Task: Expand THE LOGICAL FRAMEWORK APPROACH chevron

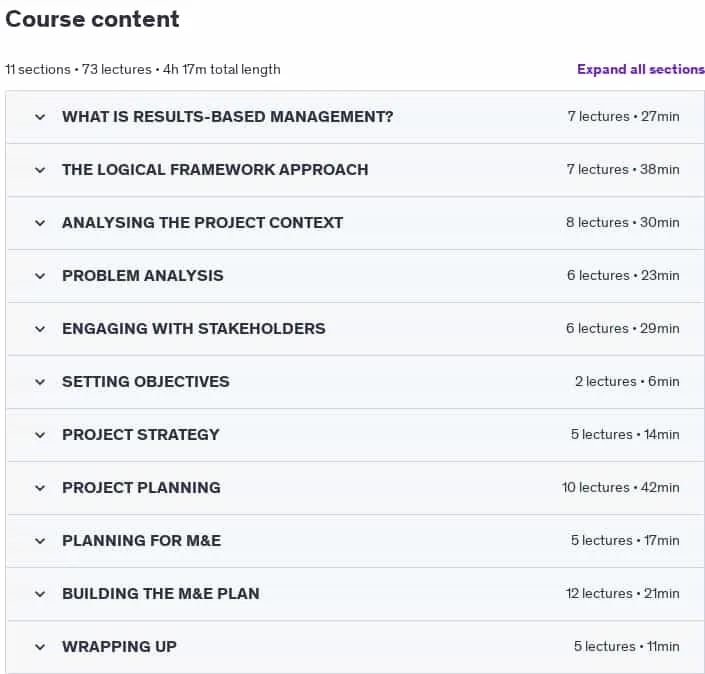Action: pyautogui.click(x=40, y=170)
